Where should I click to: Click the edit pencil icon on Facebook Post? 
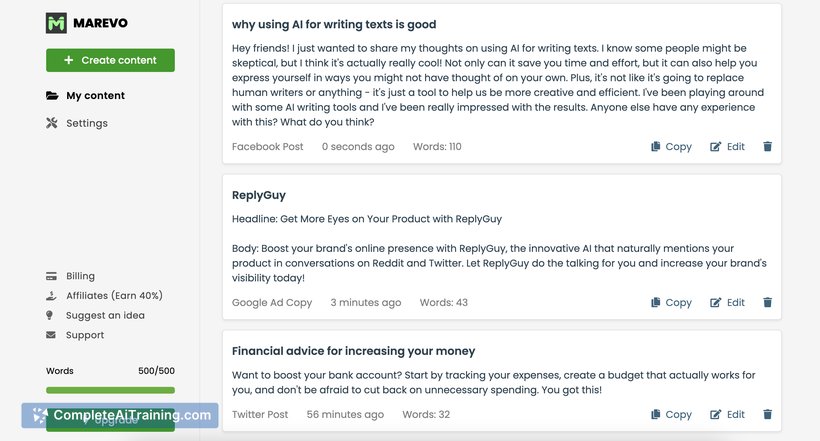715,146
